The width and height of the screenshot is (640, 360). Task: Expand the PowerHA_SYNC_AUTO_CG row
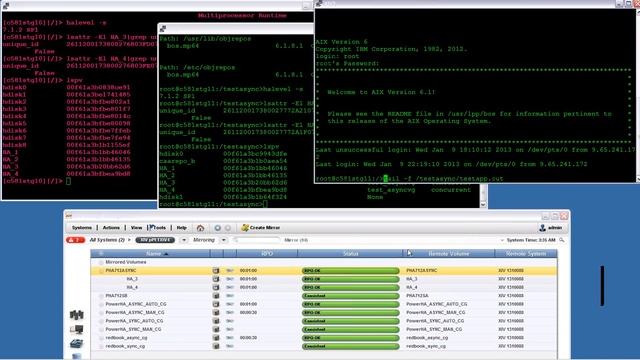tap(101, 321)
